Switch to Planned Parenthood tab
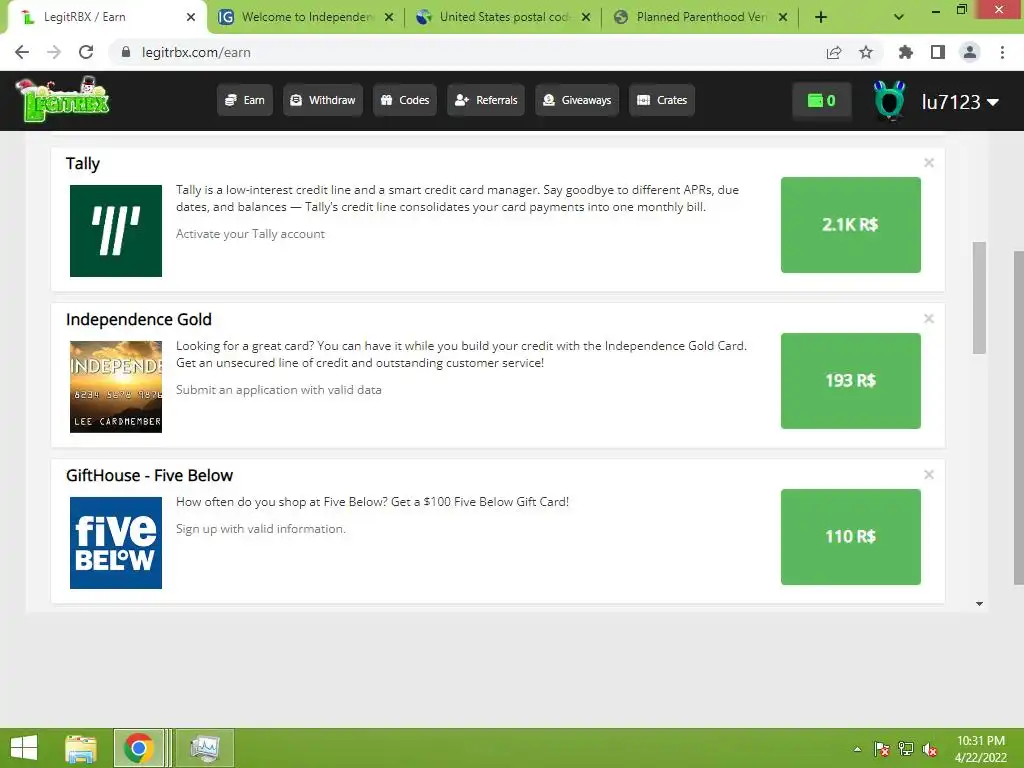1024x768 pixels. coord(700,17)
